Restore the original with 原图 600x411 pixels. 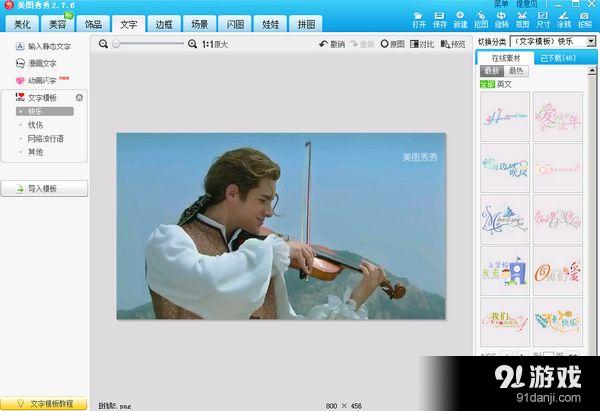coord(393,44)
